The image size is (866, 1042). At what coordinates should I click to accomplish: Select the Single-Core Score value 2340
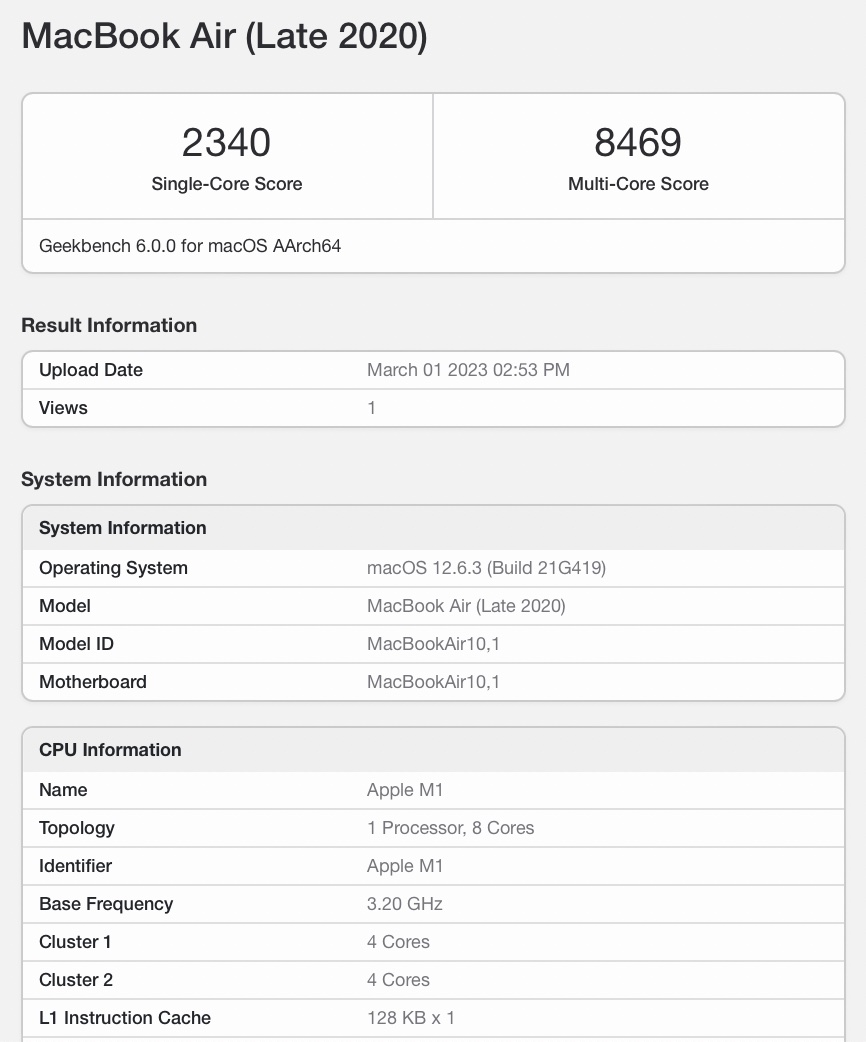[x=227, y=142]
